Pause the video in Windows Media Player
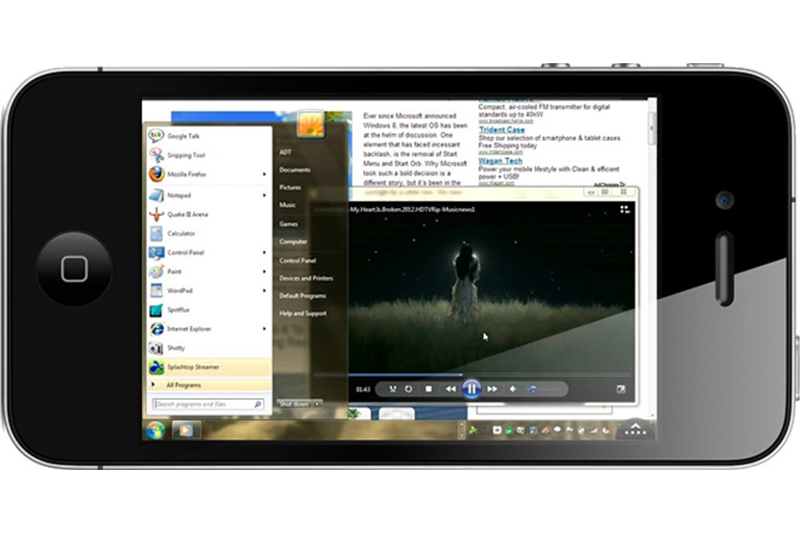Screen dimensions: 800x533 (x=472, y=388)
